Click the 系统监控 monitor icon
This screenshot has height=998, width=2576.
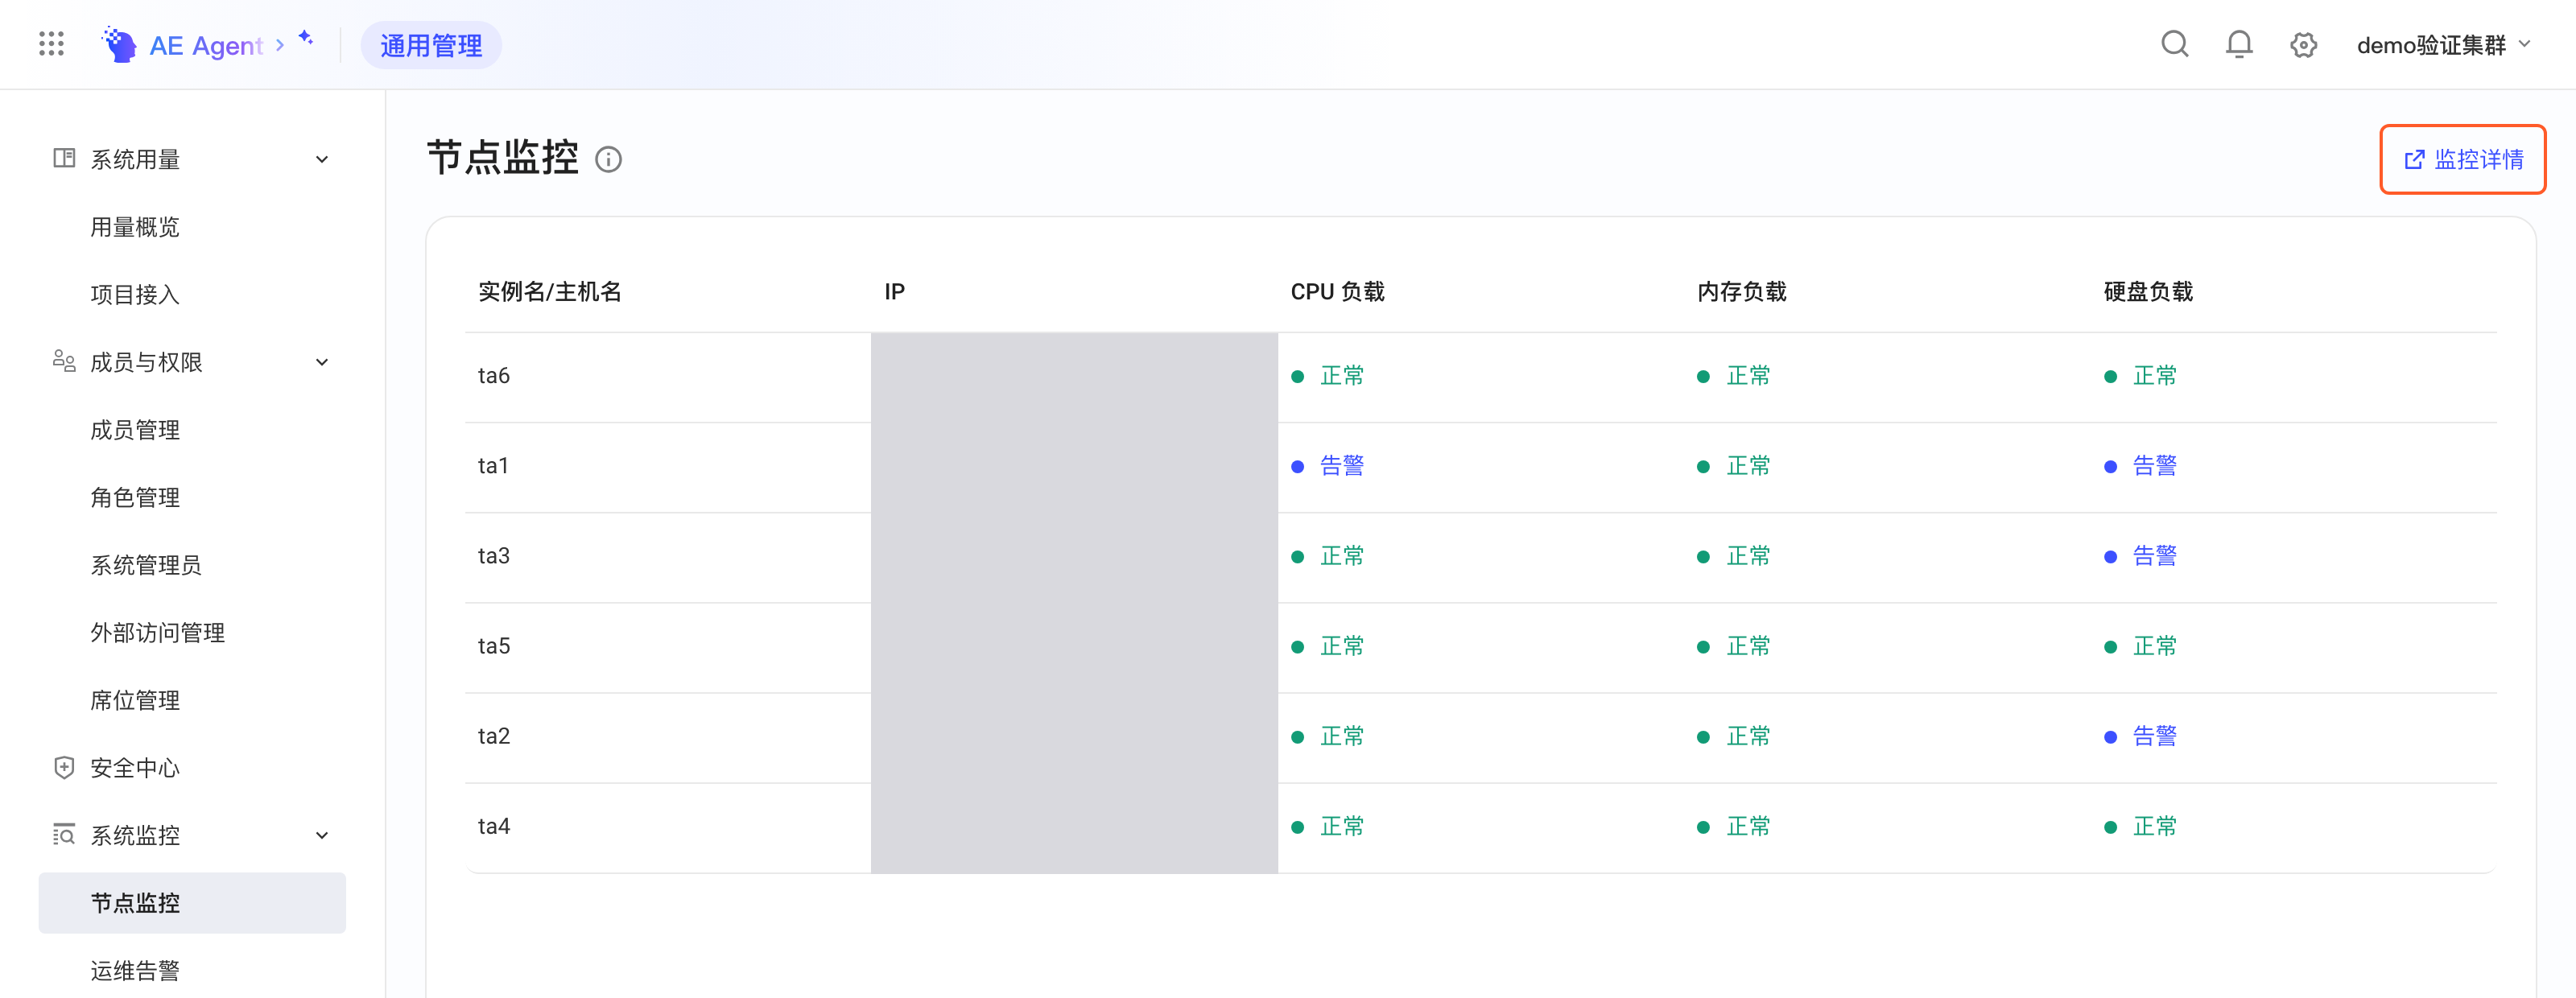click(x=64, y=834)
